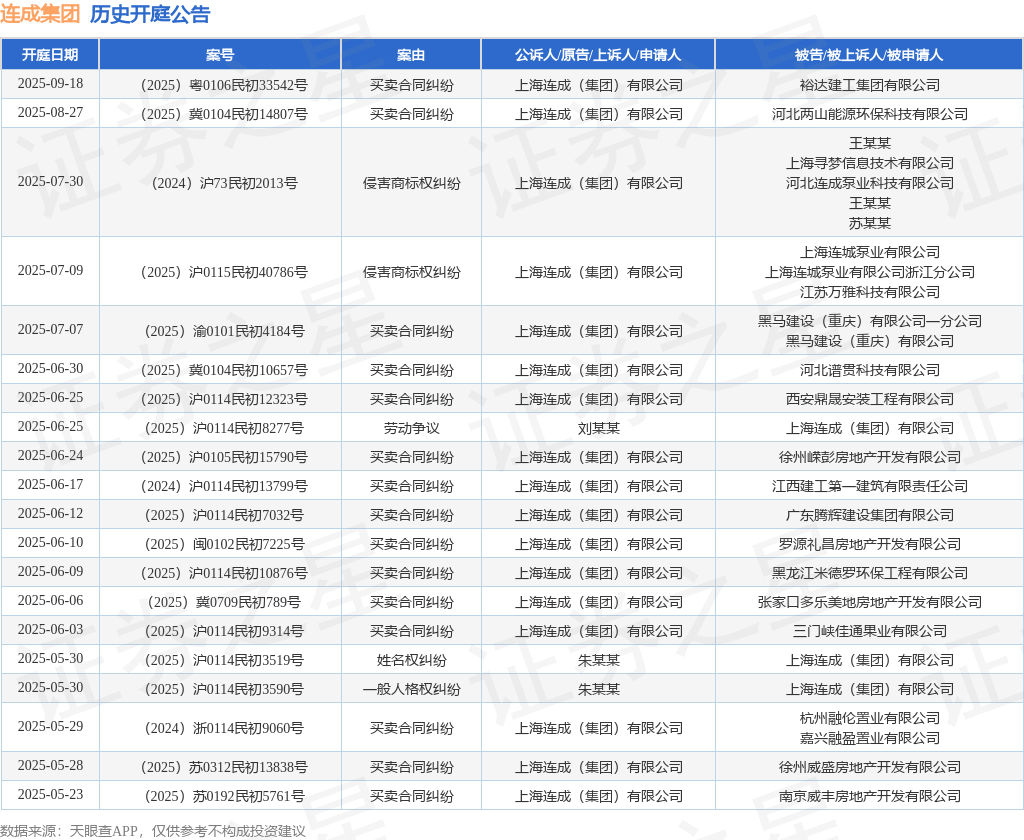Click defendant 上海寻梦信息技术有限公司
Image resolution: width=1024 pixels, height=840 pixels.
tap(869, 163)
